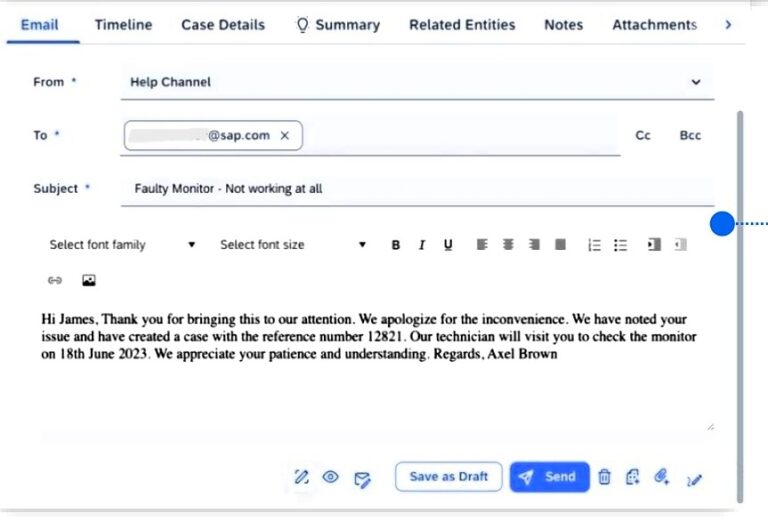Open the Case Details tab
Viewport: 768px width, 521px height.
click(223, 25)
